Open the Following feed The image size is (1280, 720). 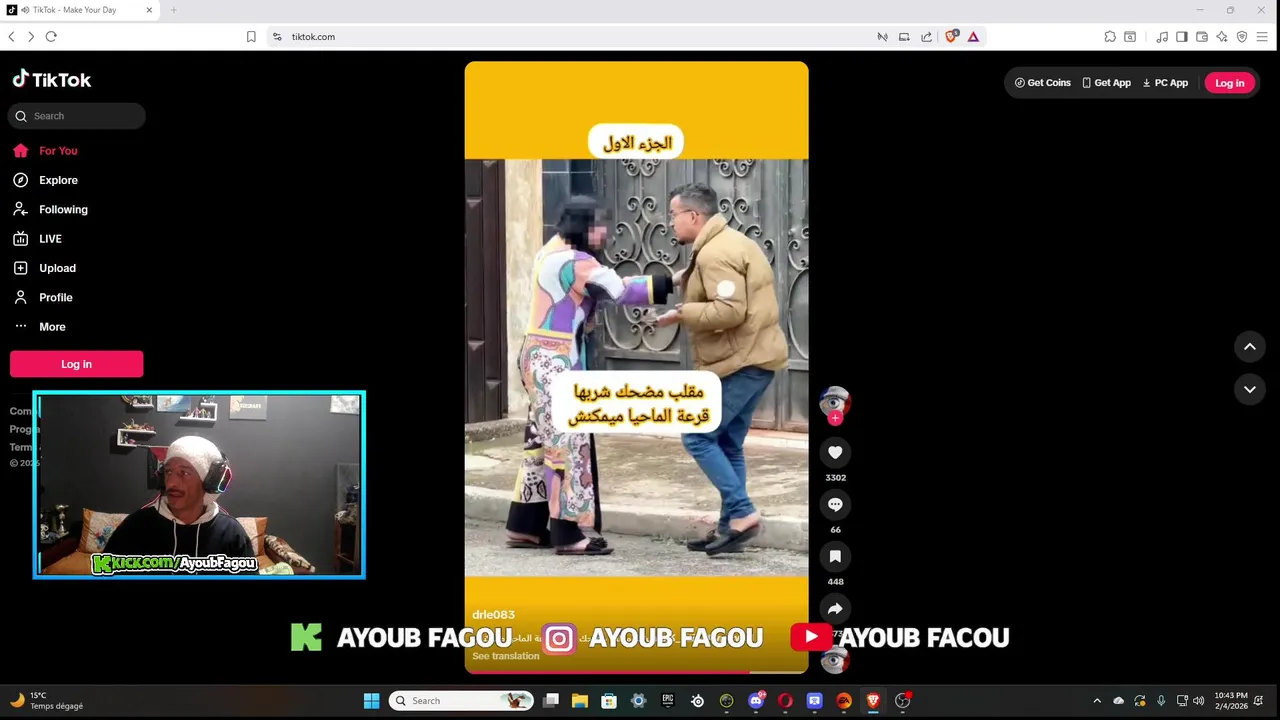point(50,210)
